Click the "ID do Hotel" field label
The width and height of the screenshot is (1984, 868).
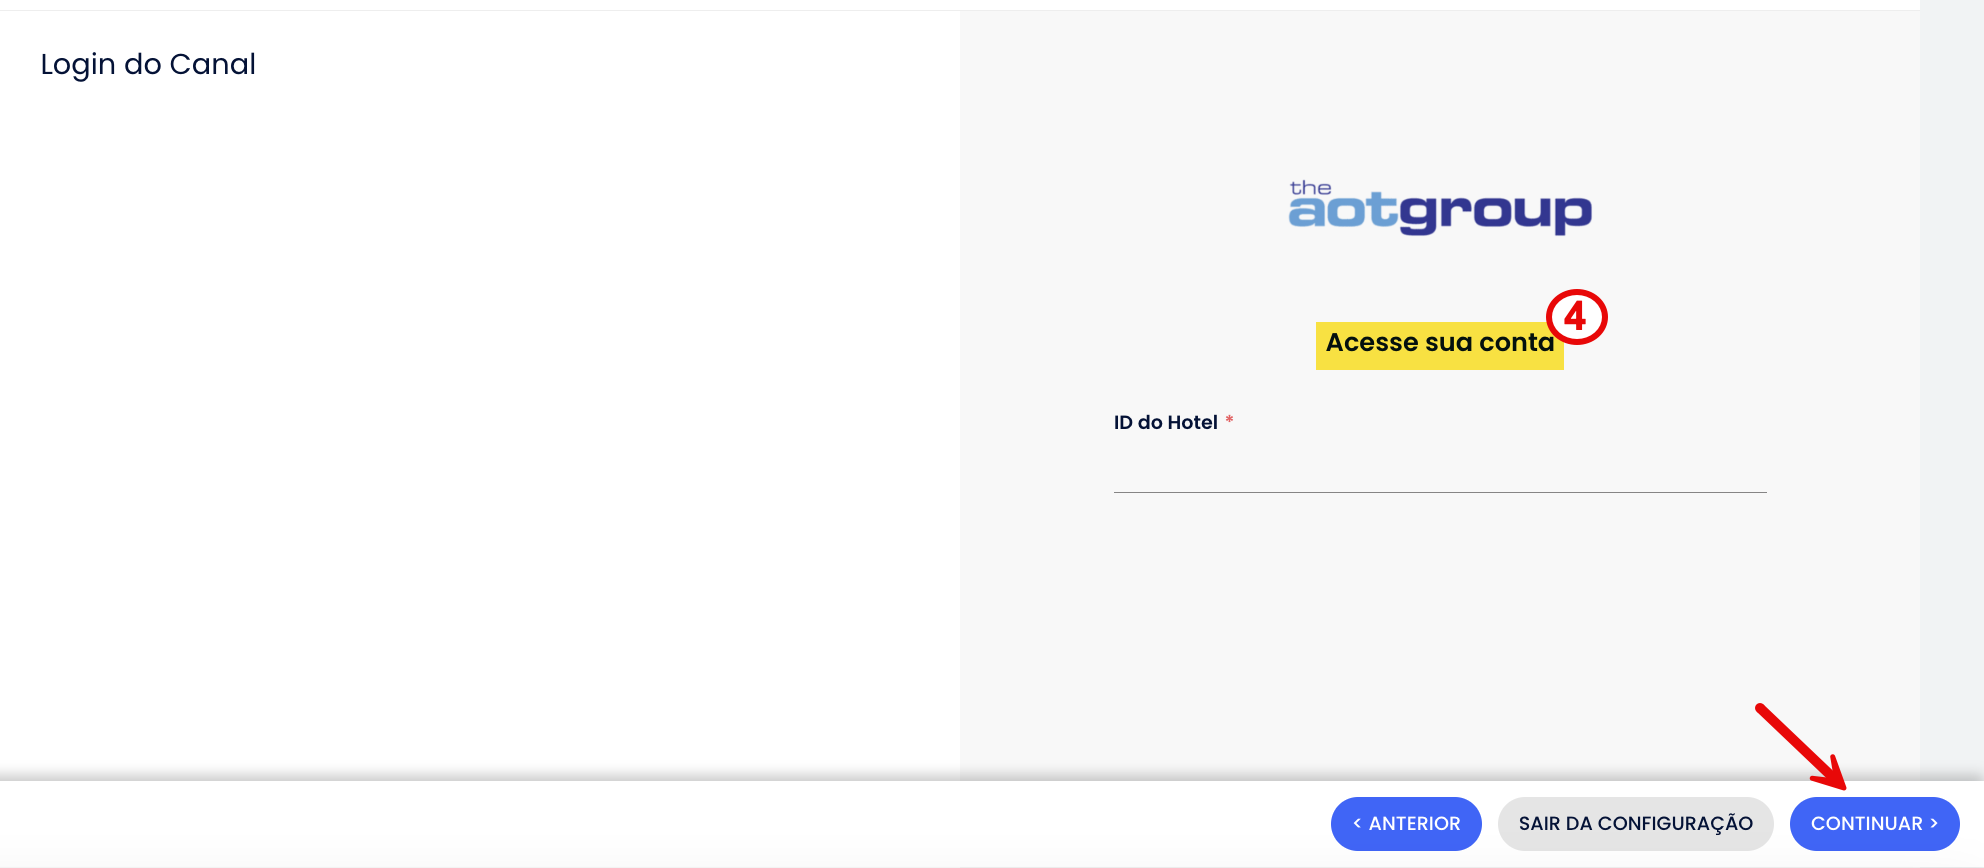pos(1165,423)
